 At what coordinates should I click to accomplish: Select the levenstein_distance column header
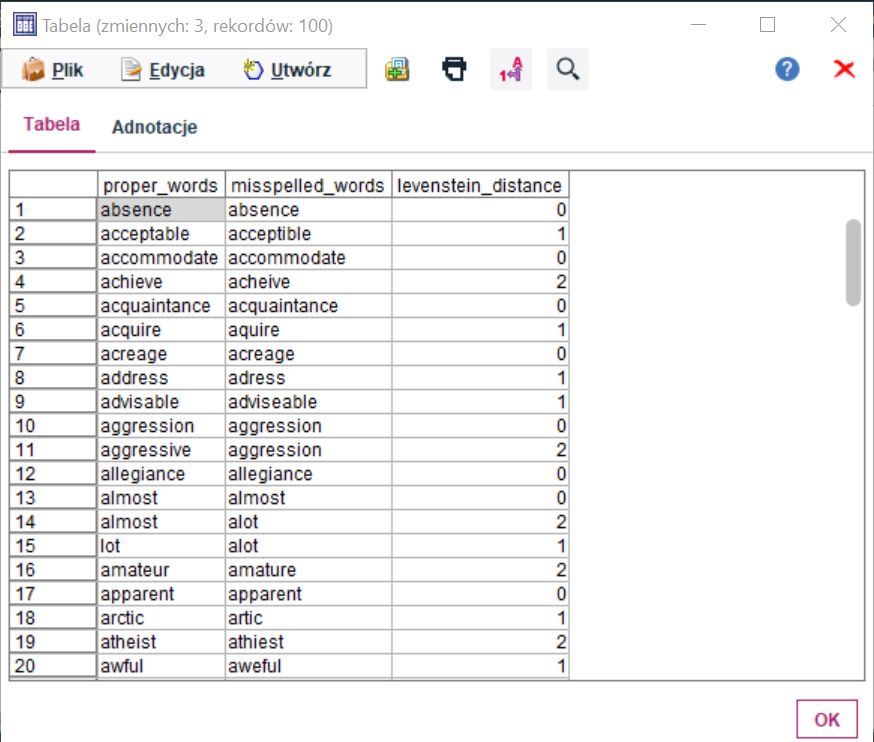(480, 185)
